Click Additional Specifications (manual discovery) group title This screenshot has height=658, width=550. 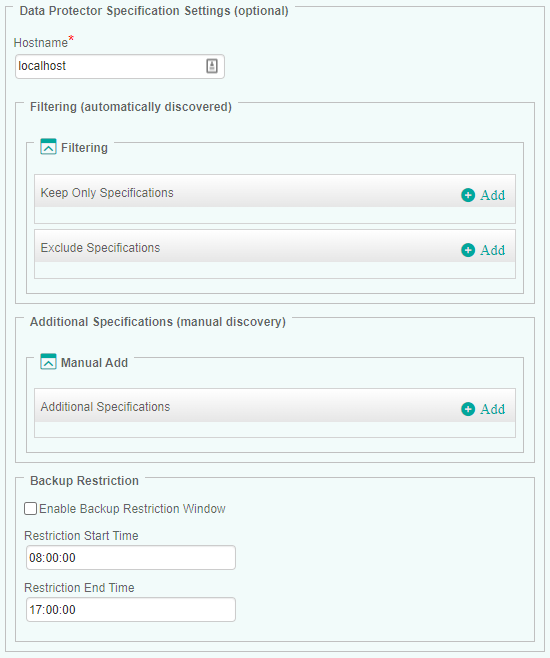pyautogui.click(x=158, y=321)
